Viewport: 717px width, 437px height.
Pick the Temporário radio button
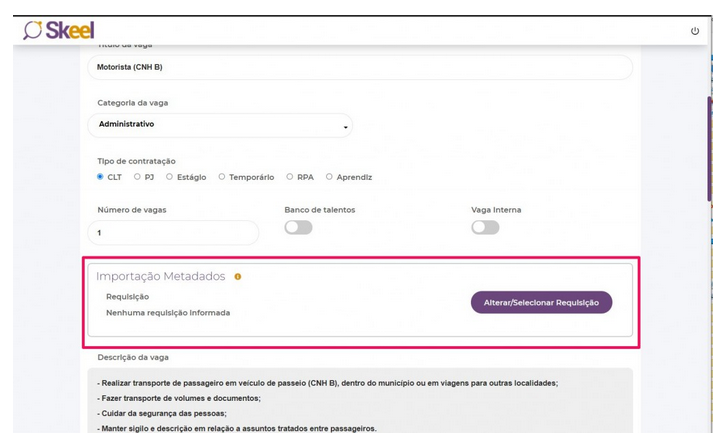(x=222, y=177)
